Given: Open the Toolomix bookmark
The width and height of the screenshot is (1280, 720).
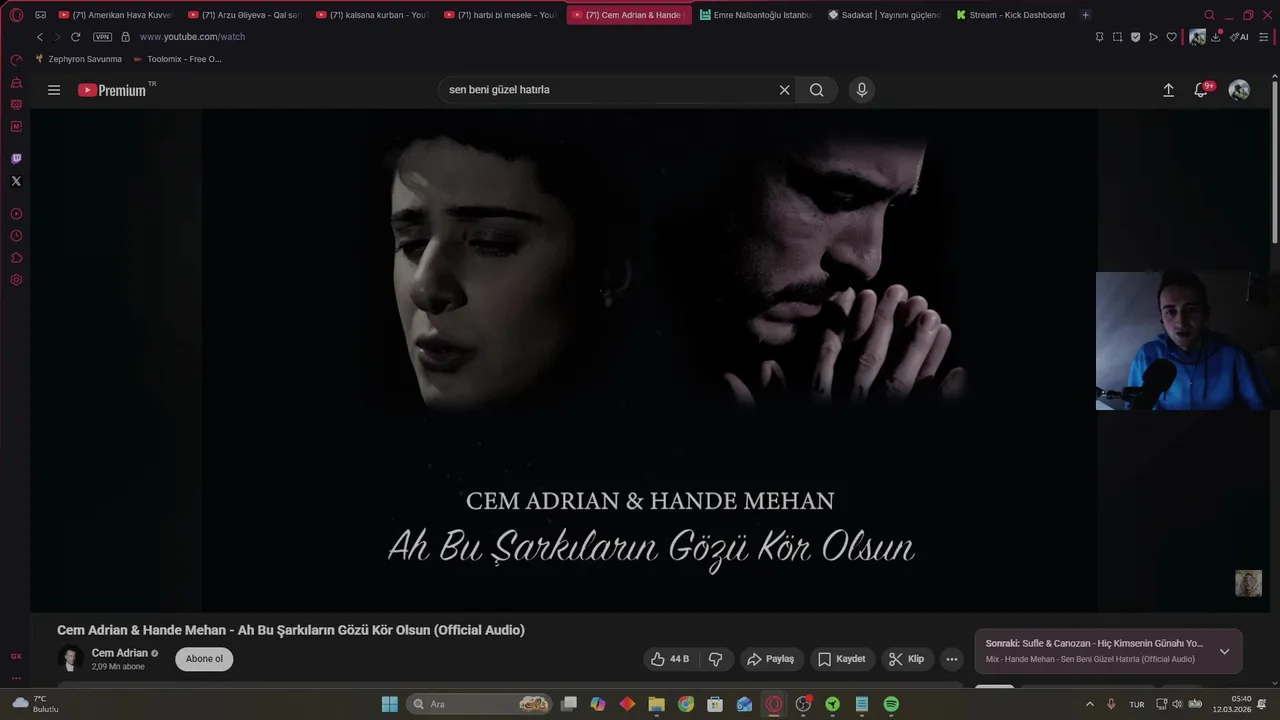Looking at the screenshot, I should tap(177, 59).
